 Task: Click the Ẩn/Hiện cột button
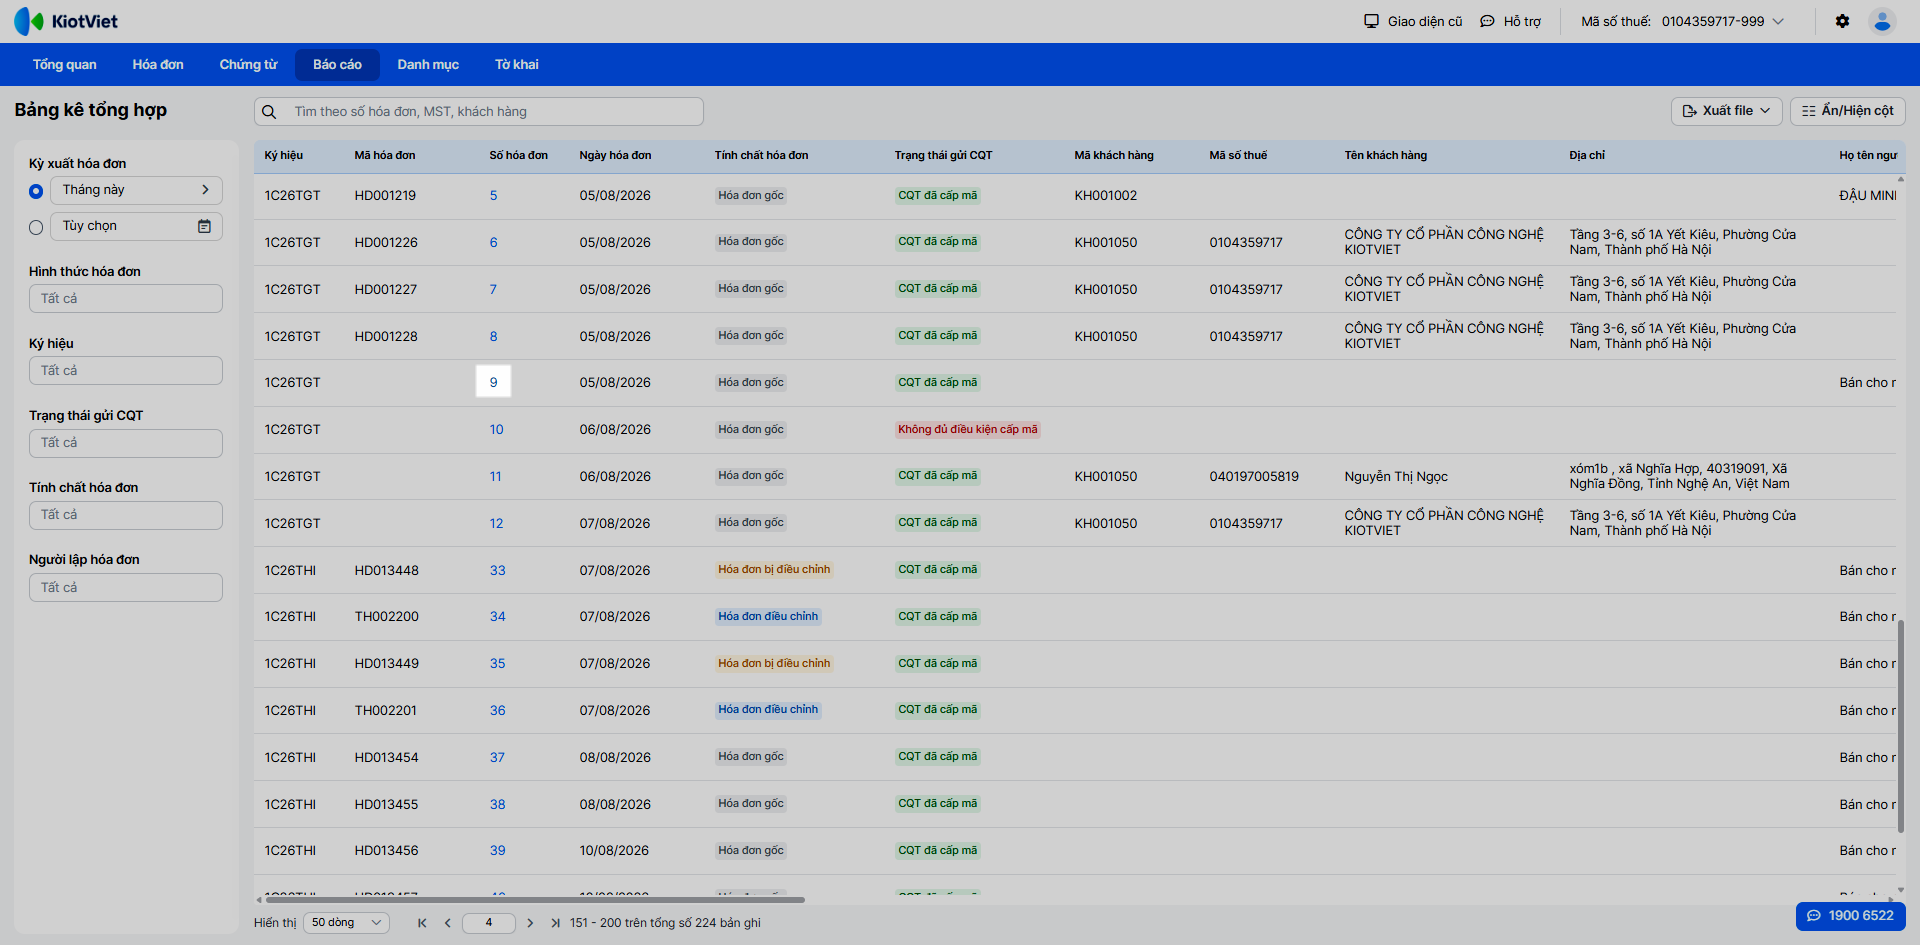point(1847,111)
